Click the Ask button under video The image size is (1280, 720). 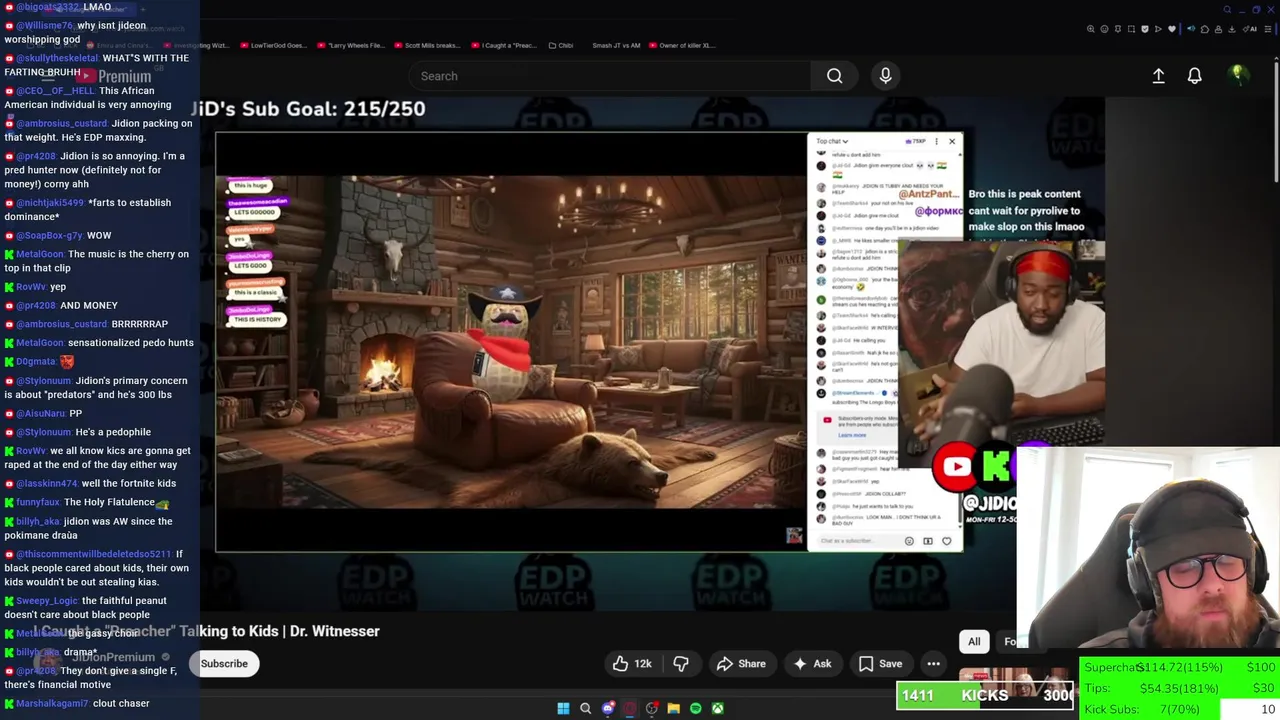(812, 664)
